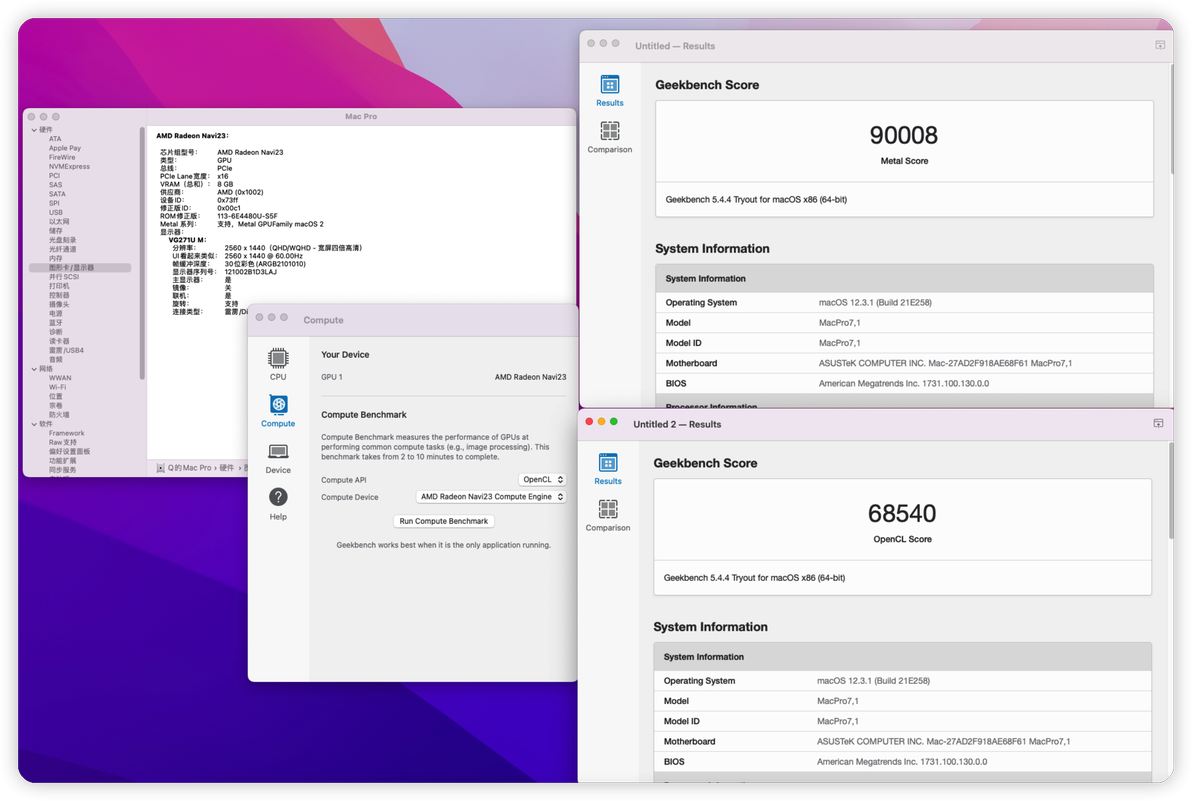Viewport: 1192px width, 801px height.
Task: Click the Motherboard row in Untitled 2 — Results
Action: (902, 742)
